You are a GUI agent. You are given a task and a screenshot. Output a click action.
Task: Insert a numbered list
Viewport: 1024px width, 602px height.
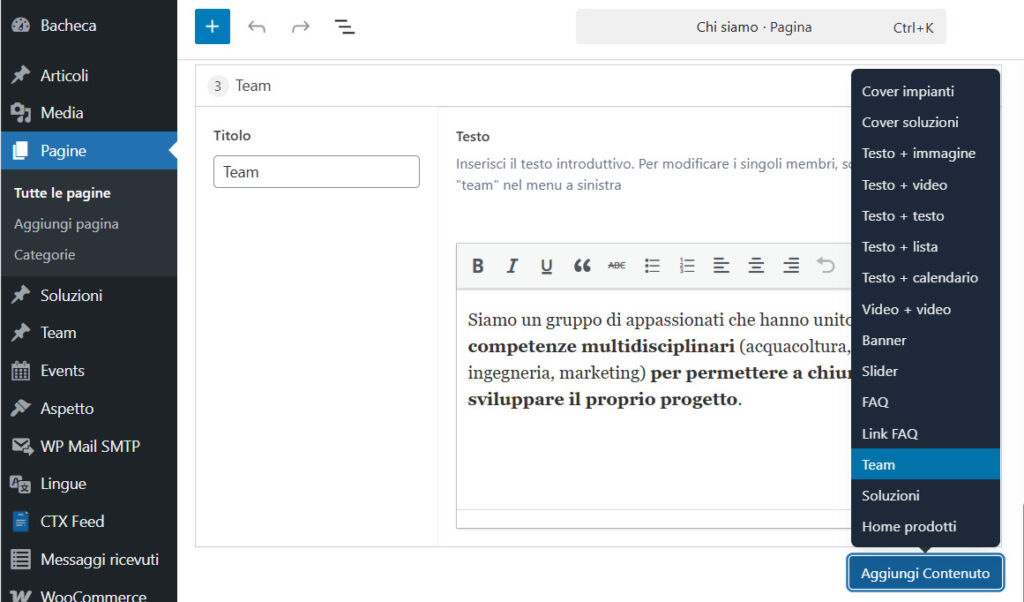tap(687, 265)
